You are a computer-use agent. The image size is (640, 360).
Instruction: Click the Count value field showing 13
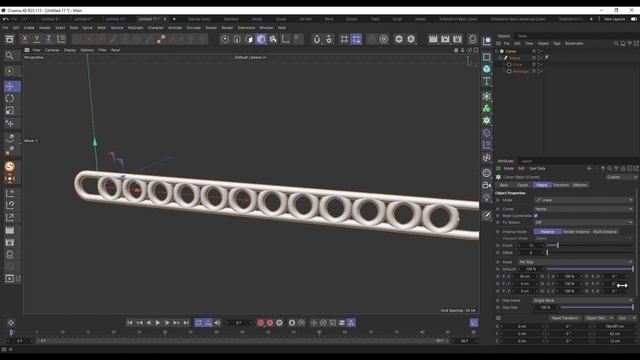click(x=531, y=245)
